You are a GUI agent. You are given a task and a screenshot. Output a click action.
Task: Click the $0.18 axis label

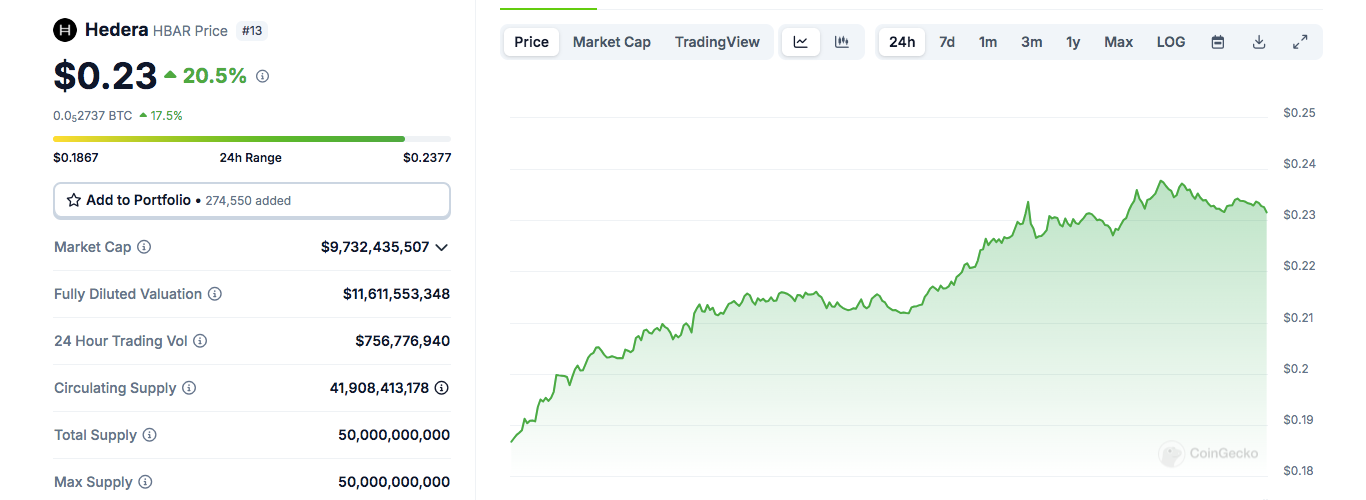click(x=1299, y=471)
